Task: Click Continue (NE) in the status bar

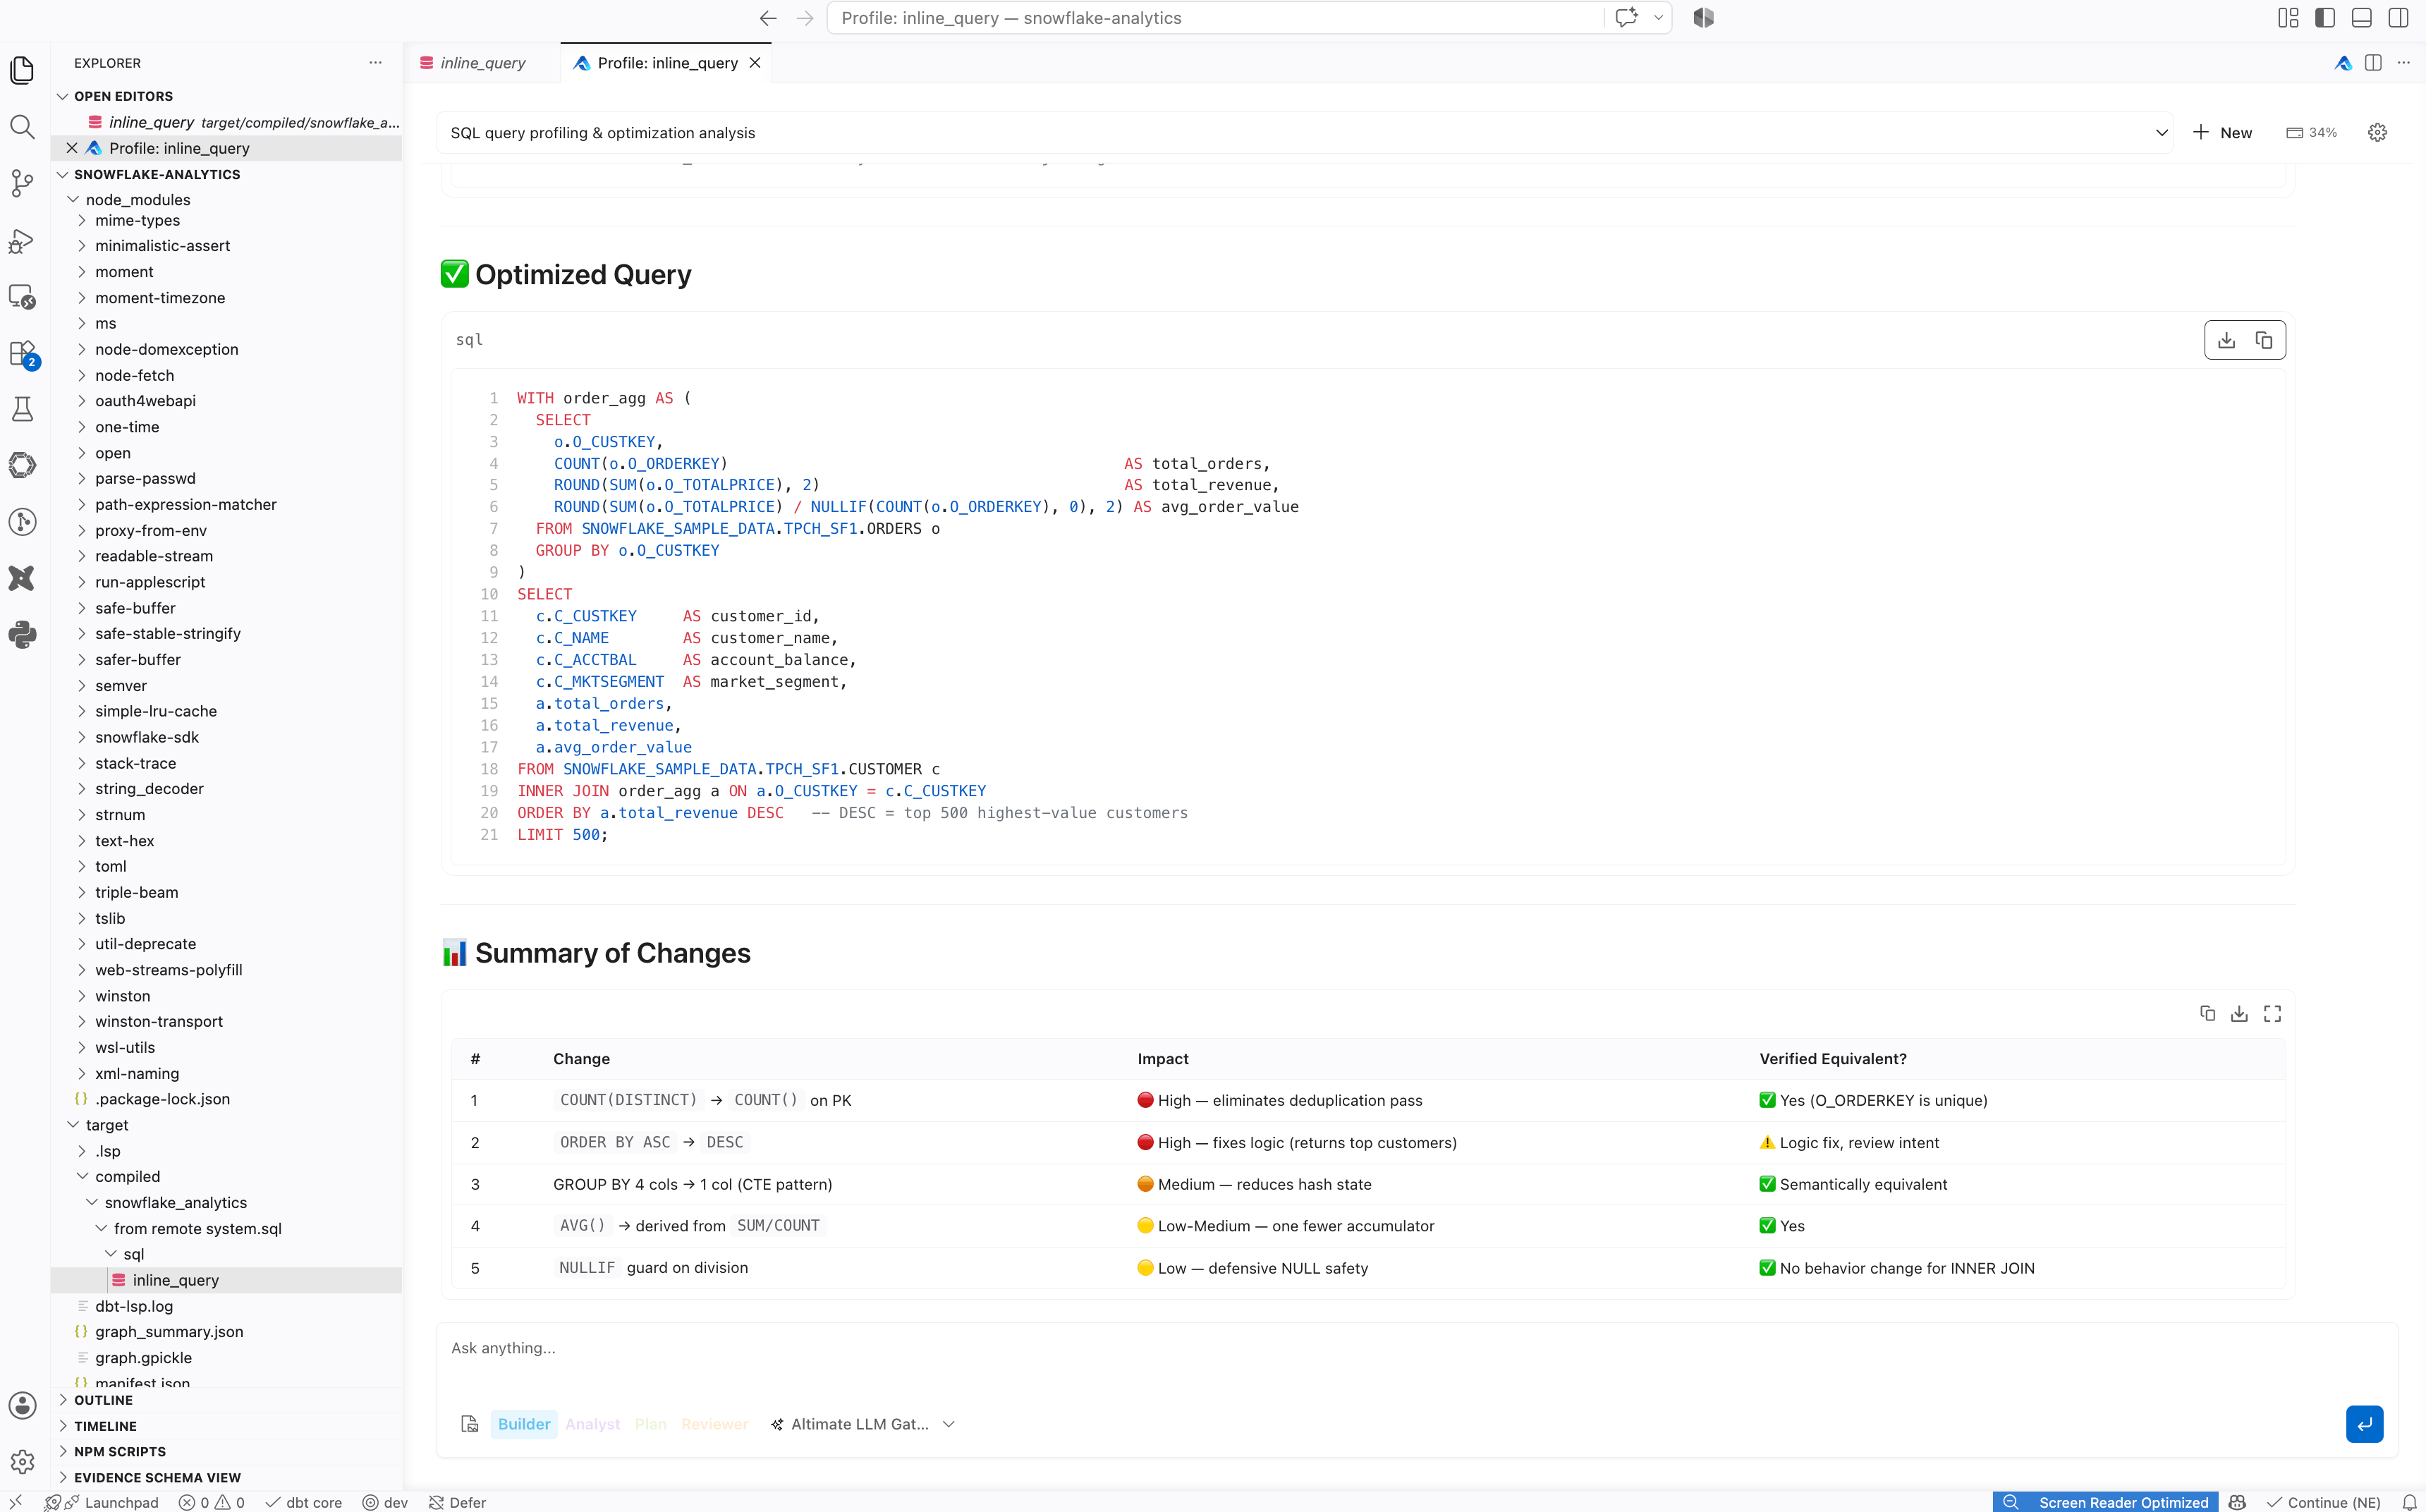Action: coord(2324,1502)
